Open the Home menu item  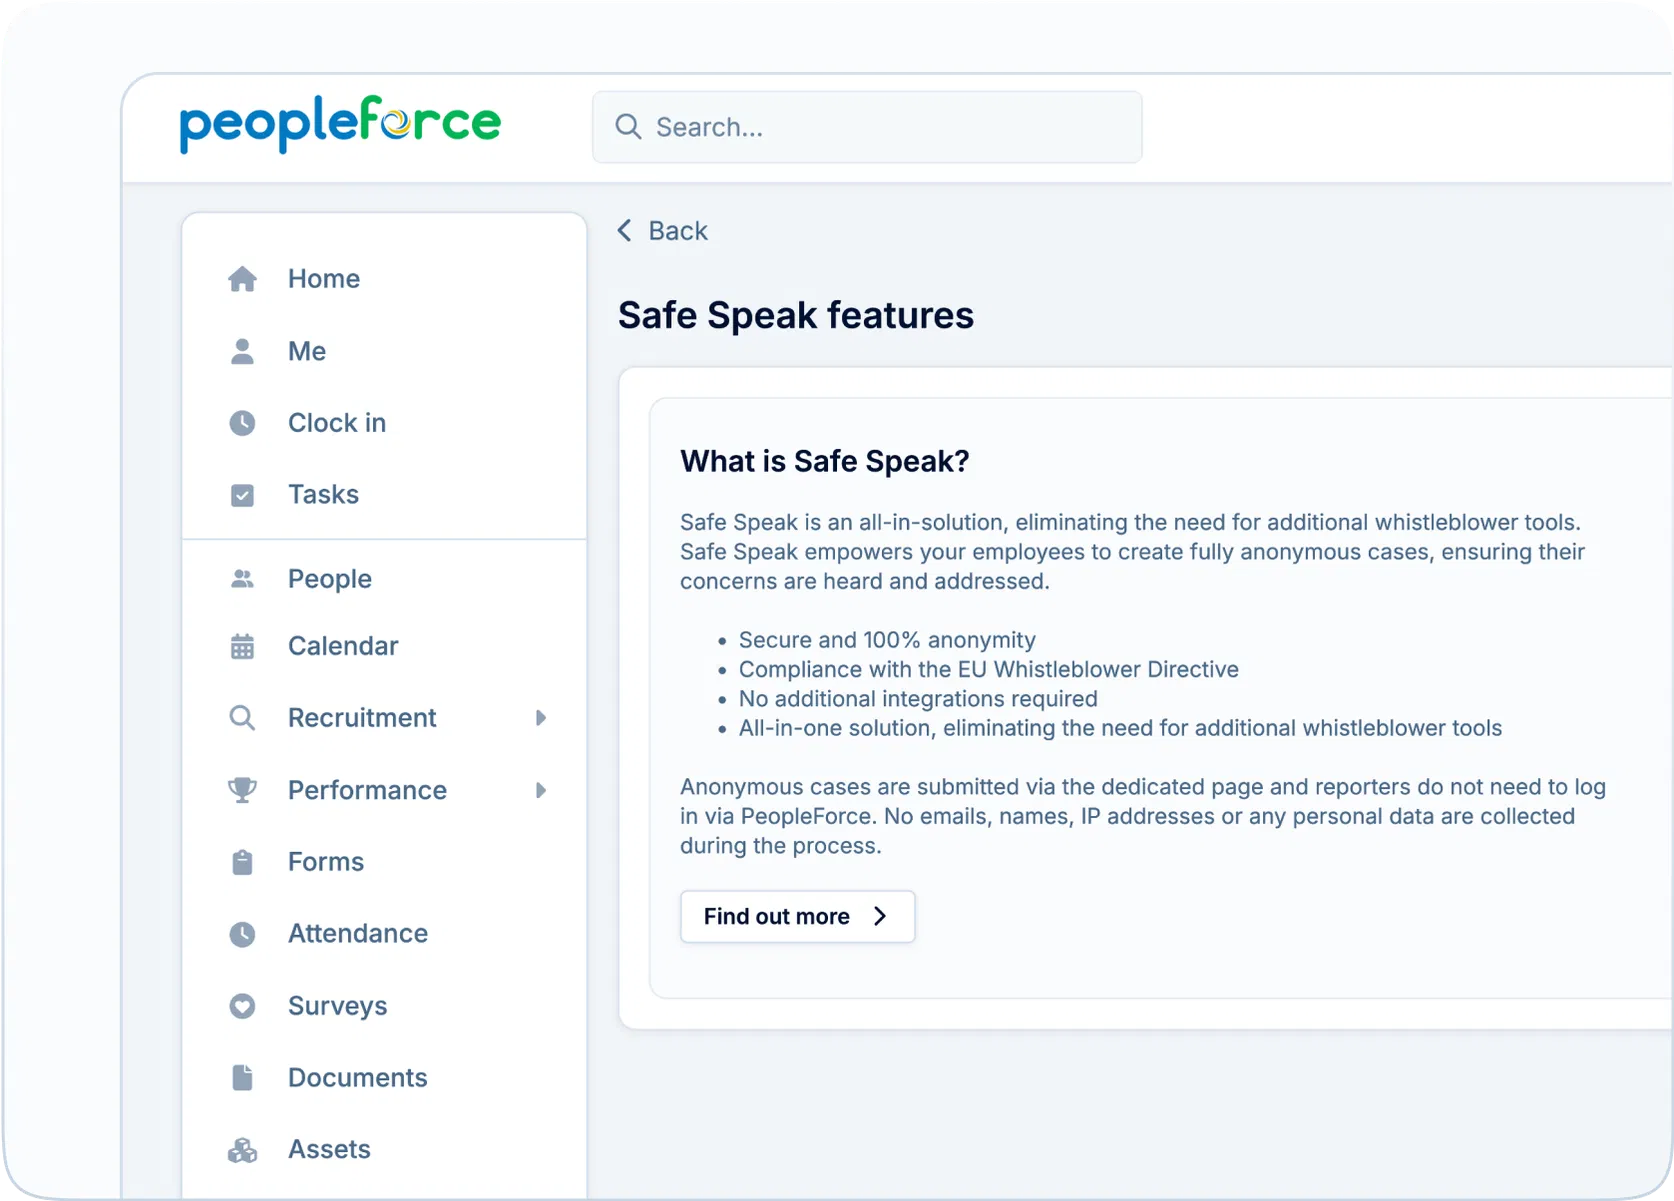coord(324,279)
